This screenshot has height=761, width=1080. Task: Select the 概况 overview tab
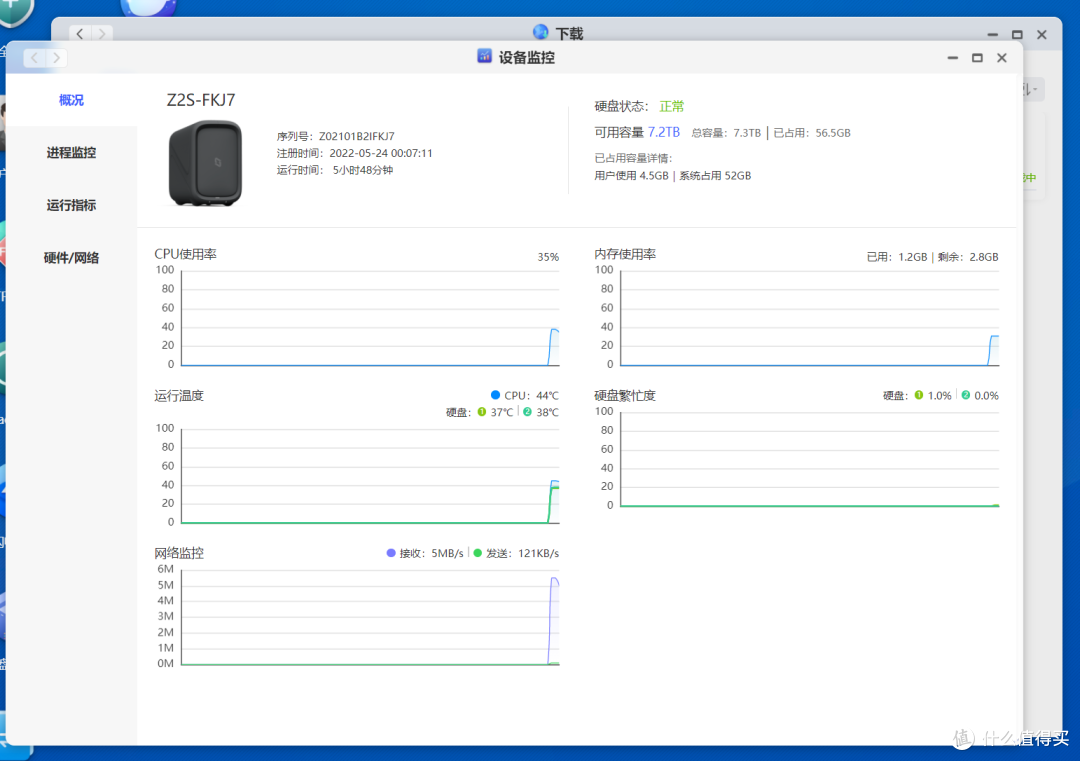pyautogui.click(x=71, y=101)
